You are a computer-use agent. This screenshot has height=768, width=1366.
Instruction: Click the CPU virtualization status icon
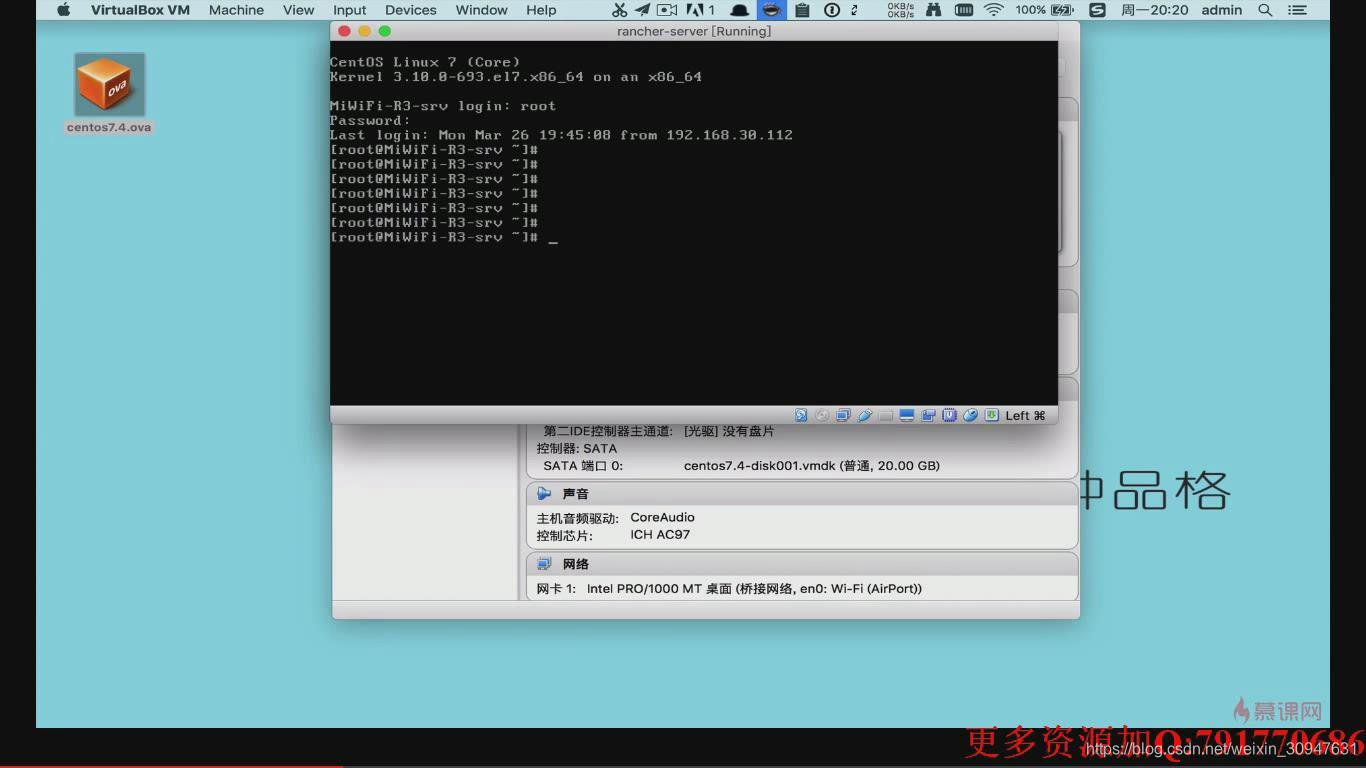pyautogui.click(x=949, y=415)
